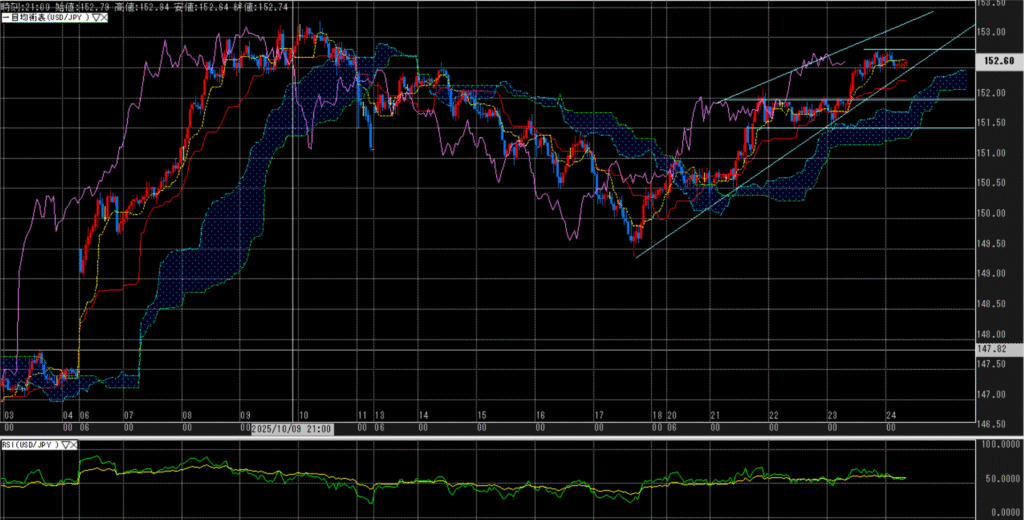Screen dimensions: 1024x520
Task: Click the current price tag 152.60
Action: [1000, 62]
